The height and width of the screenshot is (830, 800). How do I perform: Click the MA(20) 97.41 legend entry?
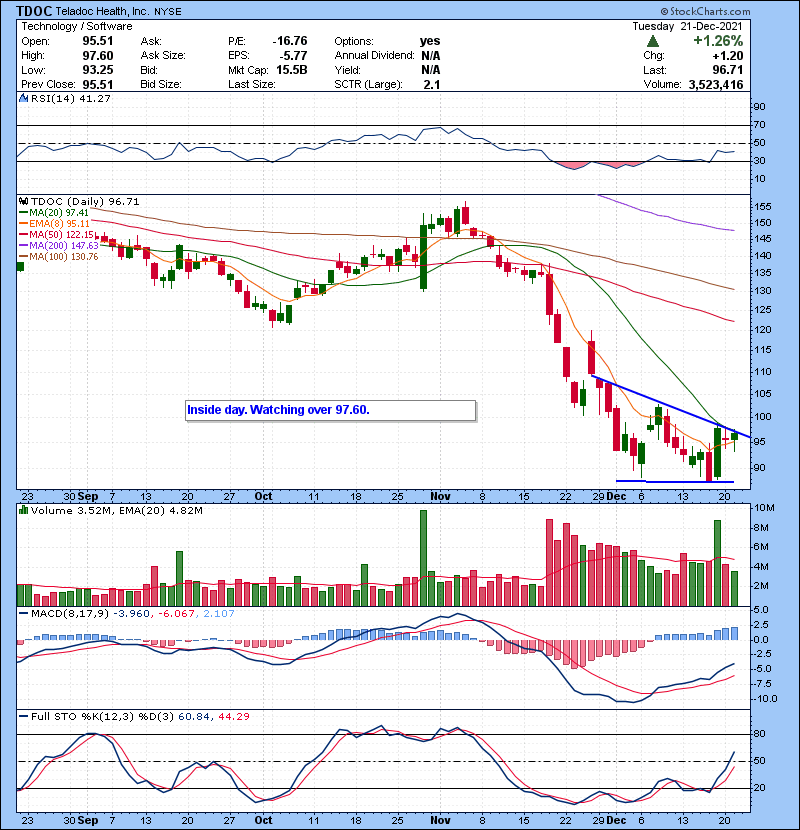pyautogui.click(x=54, y=213)
